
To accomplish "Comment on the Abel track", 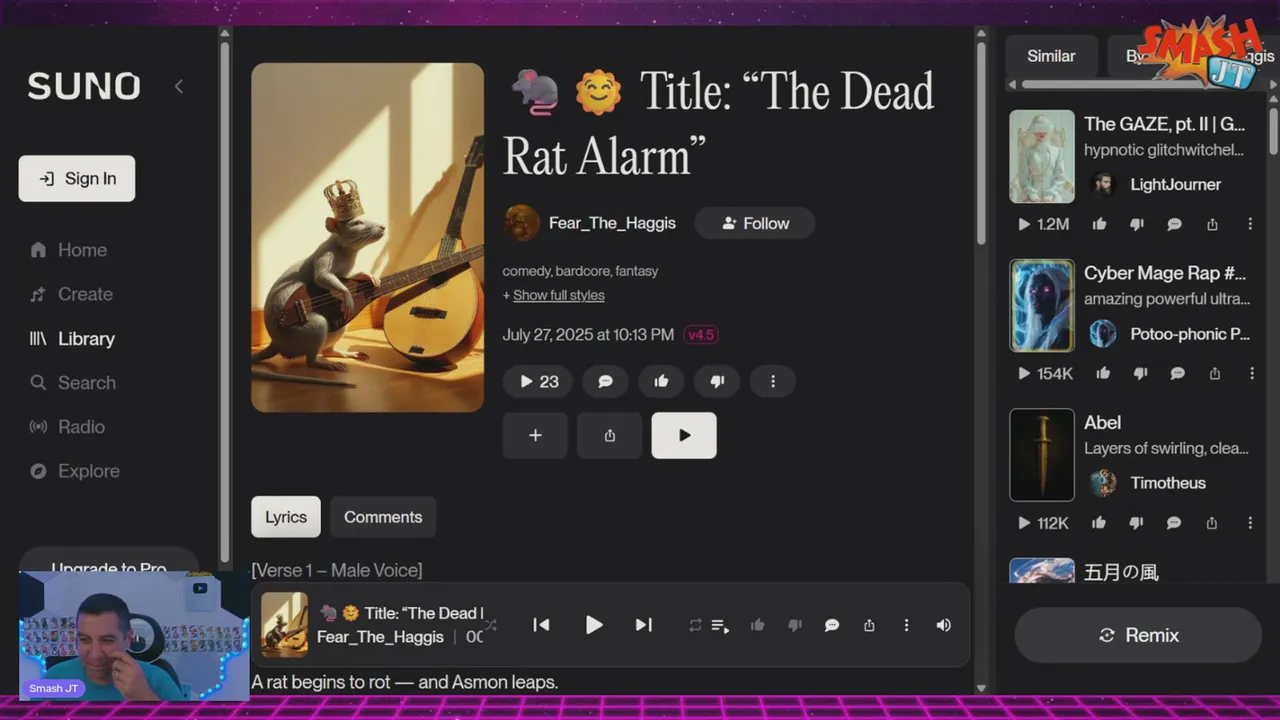I will coord(1174,522).
